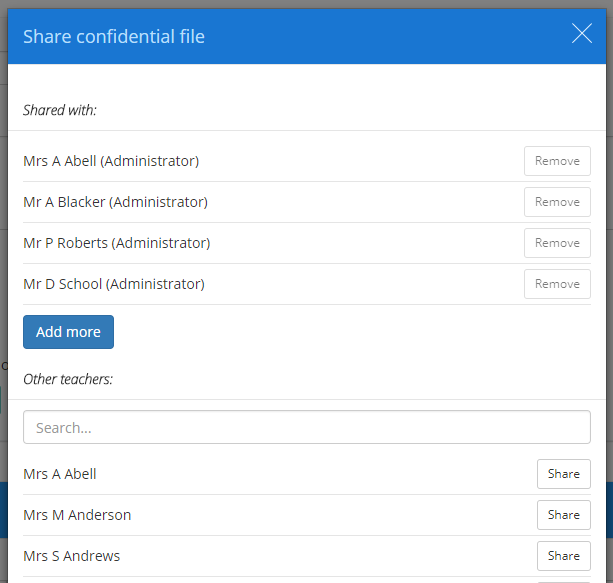Share file with Mrs S Andrews

pos(563,556)
